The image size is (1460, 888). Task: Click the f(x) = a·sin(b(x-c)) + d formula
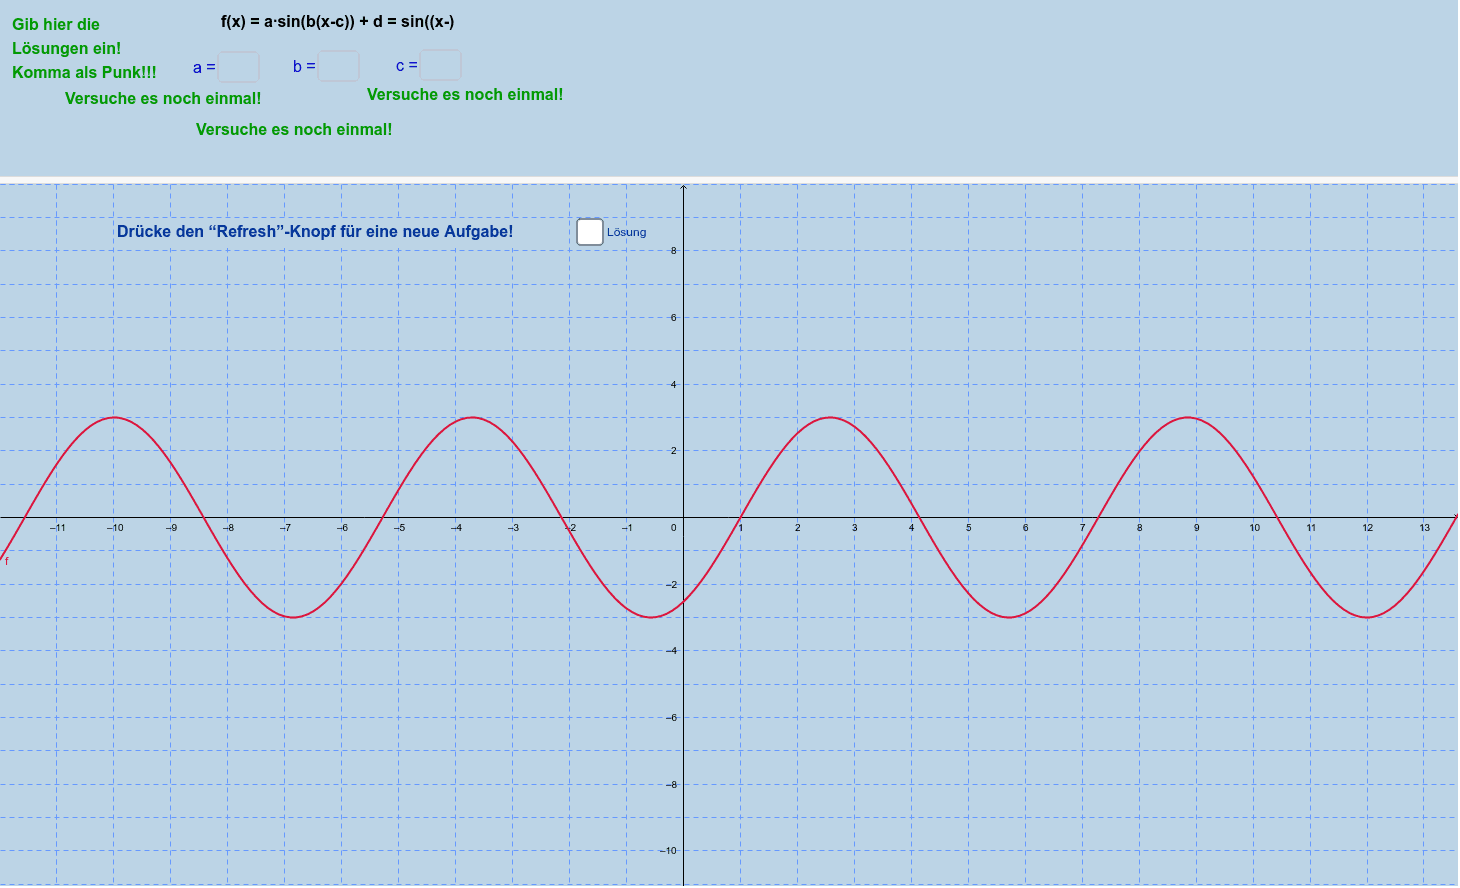[x=337, y=22]
